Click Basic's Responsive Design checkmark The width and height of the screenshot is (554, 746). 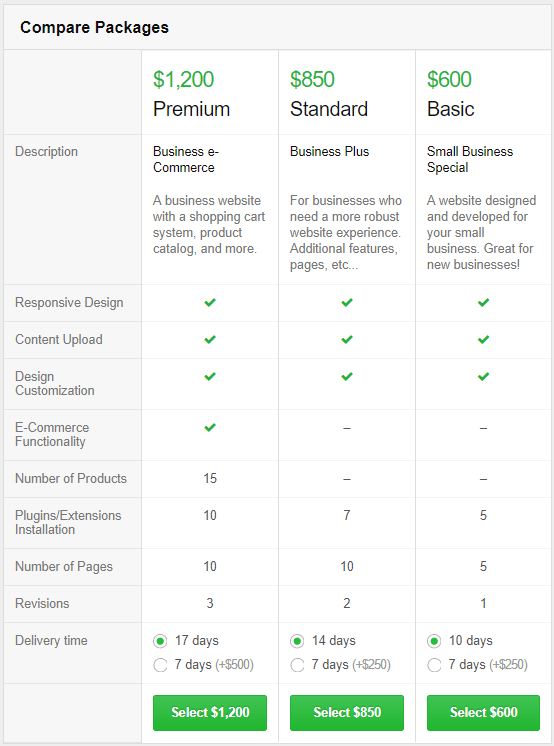click(x=484, y=303)
